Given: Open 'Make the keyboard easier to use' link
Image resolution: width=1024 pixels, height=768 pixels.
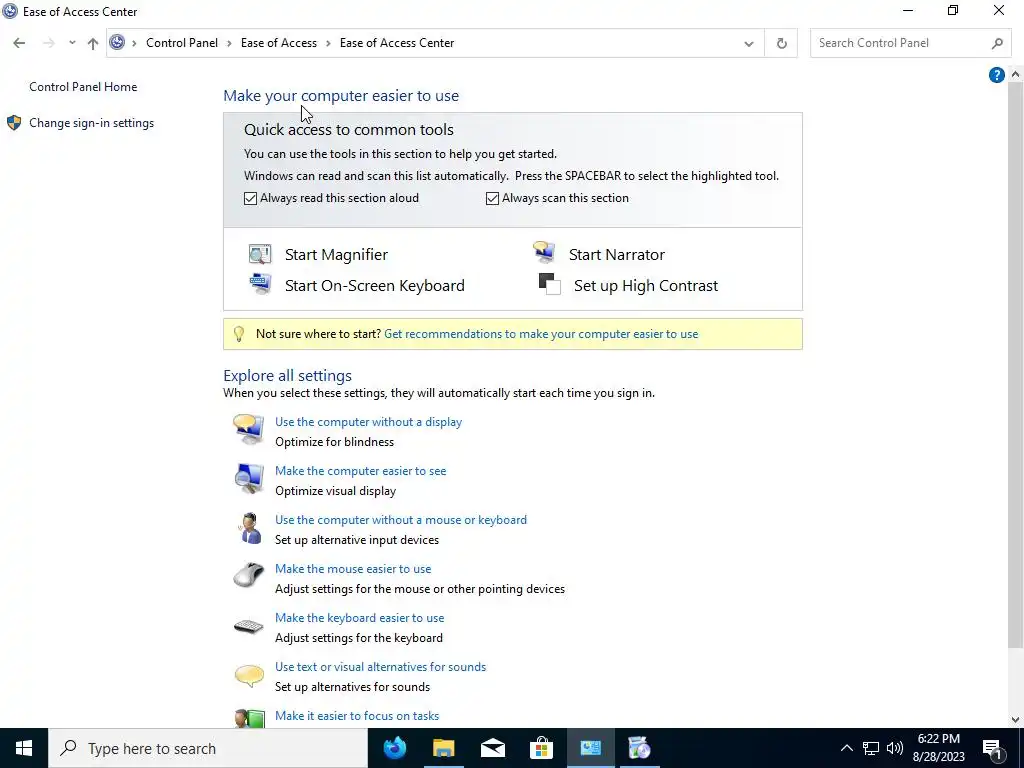Looking at the screenshot, I should (359, 618).
